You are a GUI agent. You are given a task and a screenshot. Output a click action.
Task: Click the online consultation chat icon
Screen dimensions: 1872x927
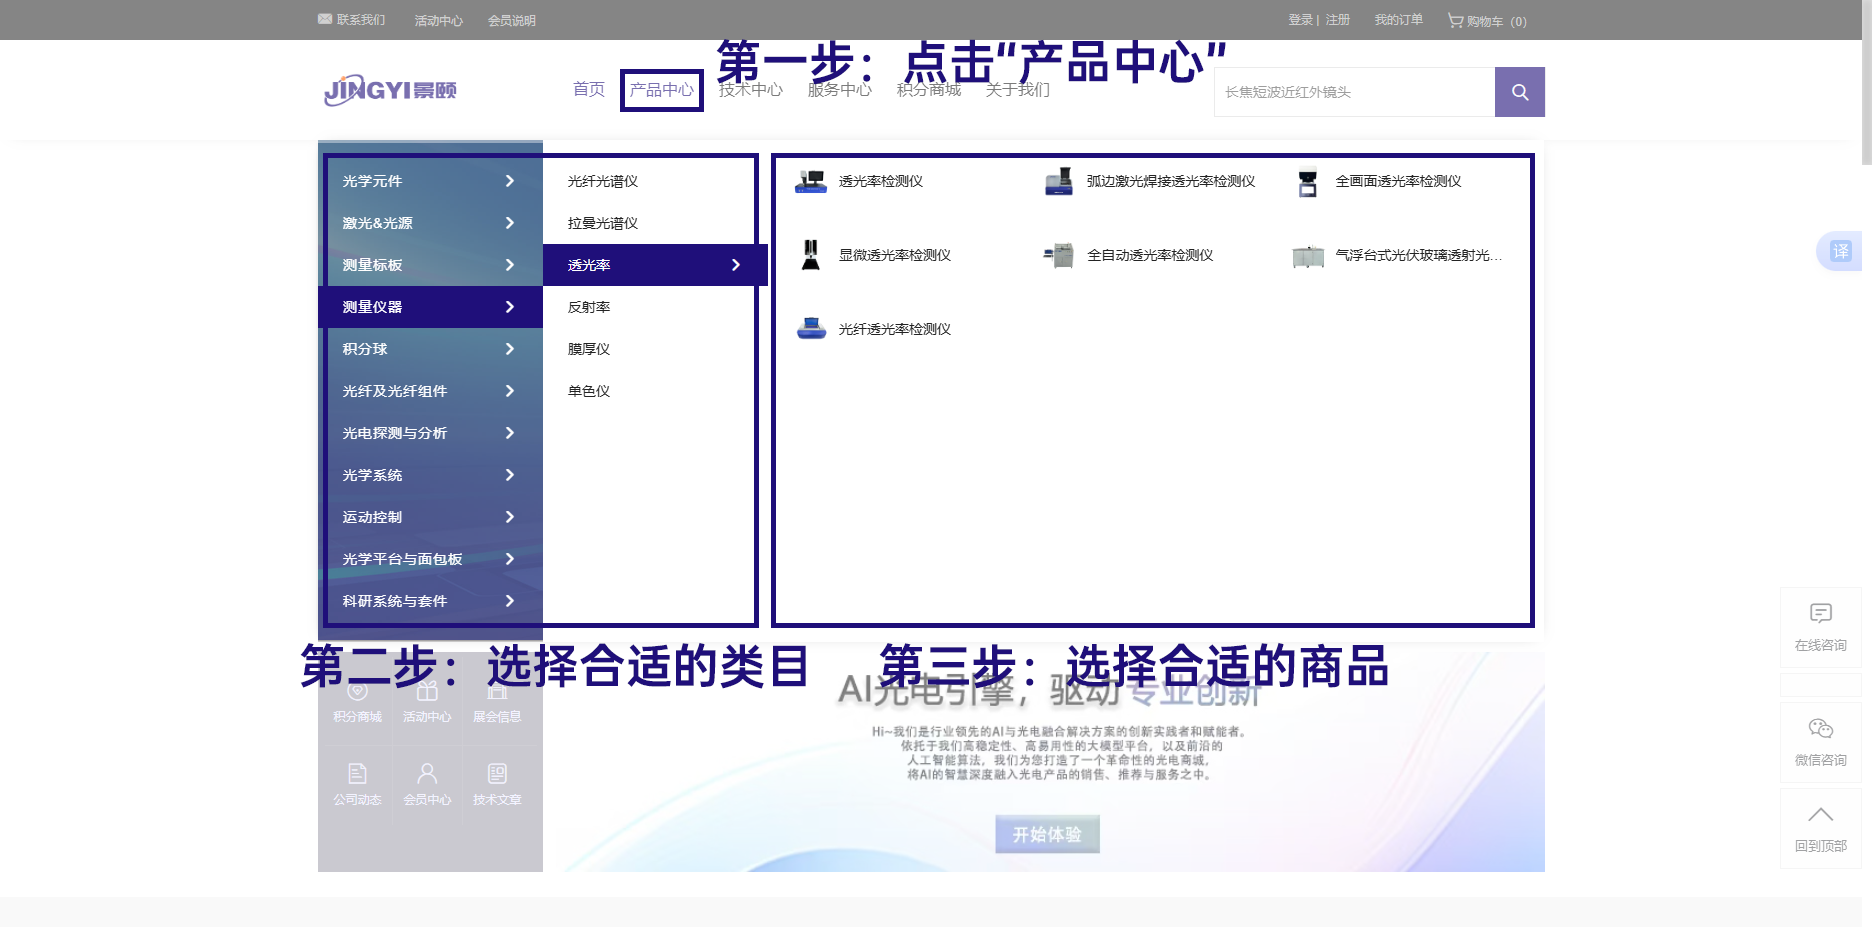click(1820, 613)
